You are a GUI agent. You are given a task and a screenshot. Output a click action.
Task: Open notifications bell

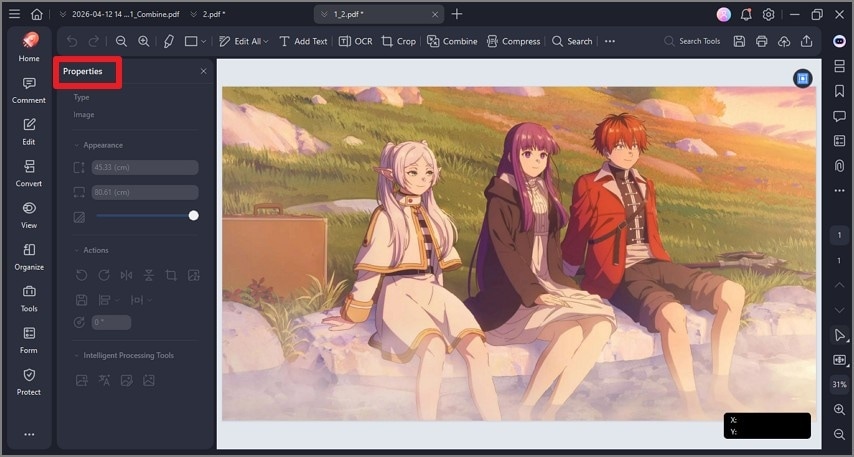coord(746,15)
